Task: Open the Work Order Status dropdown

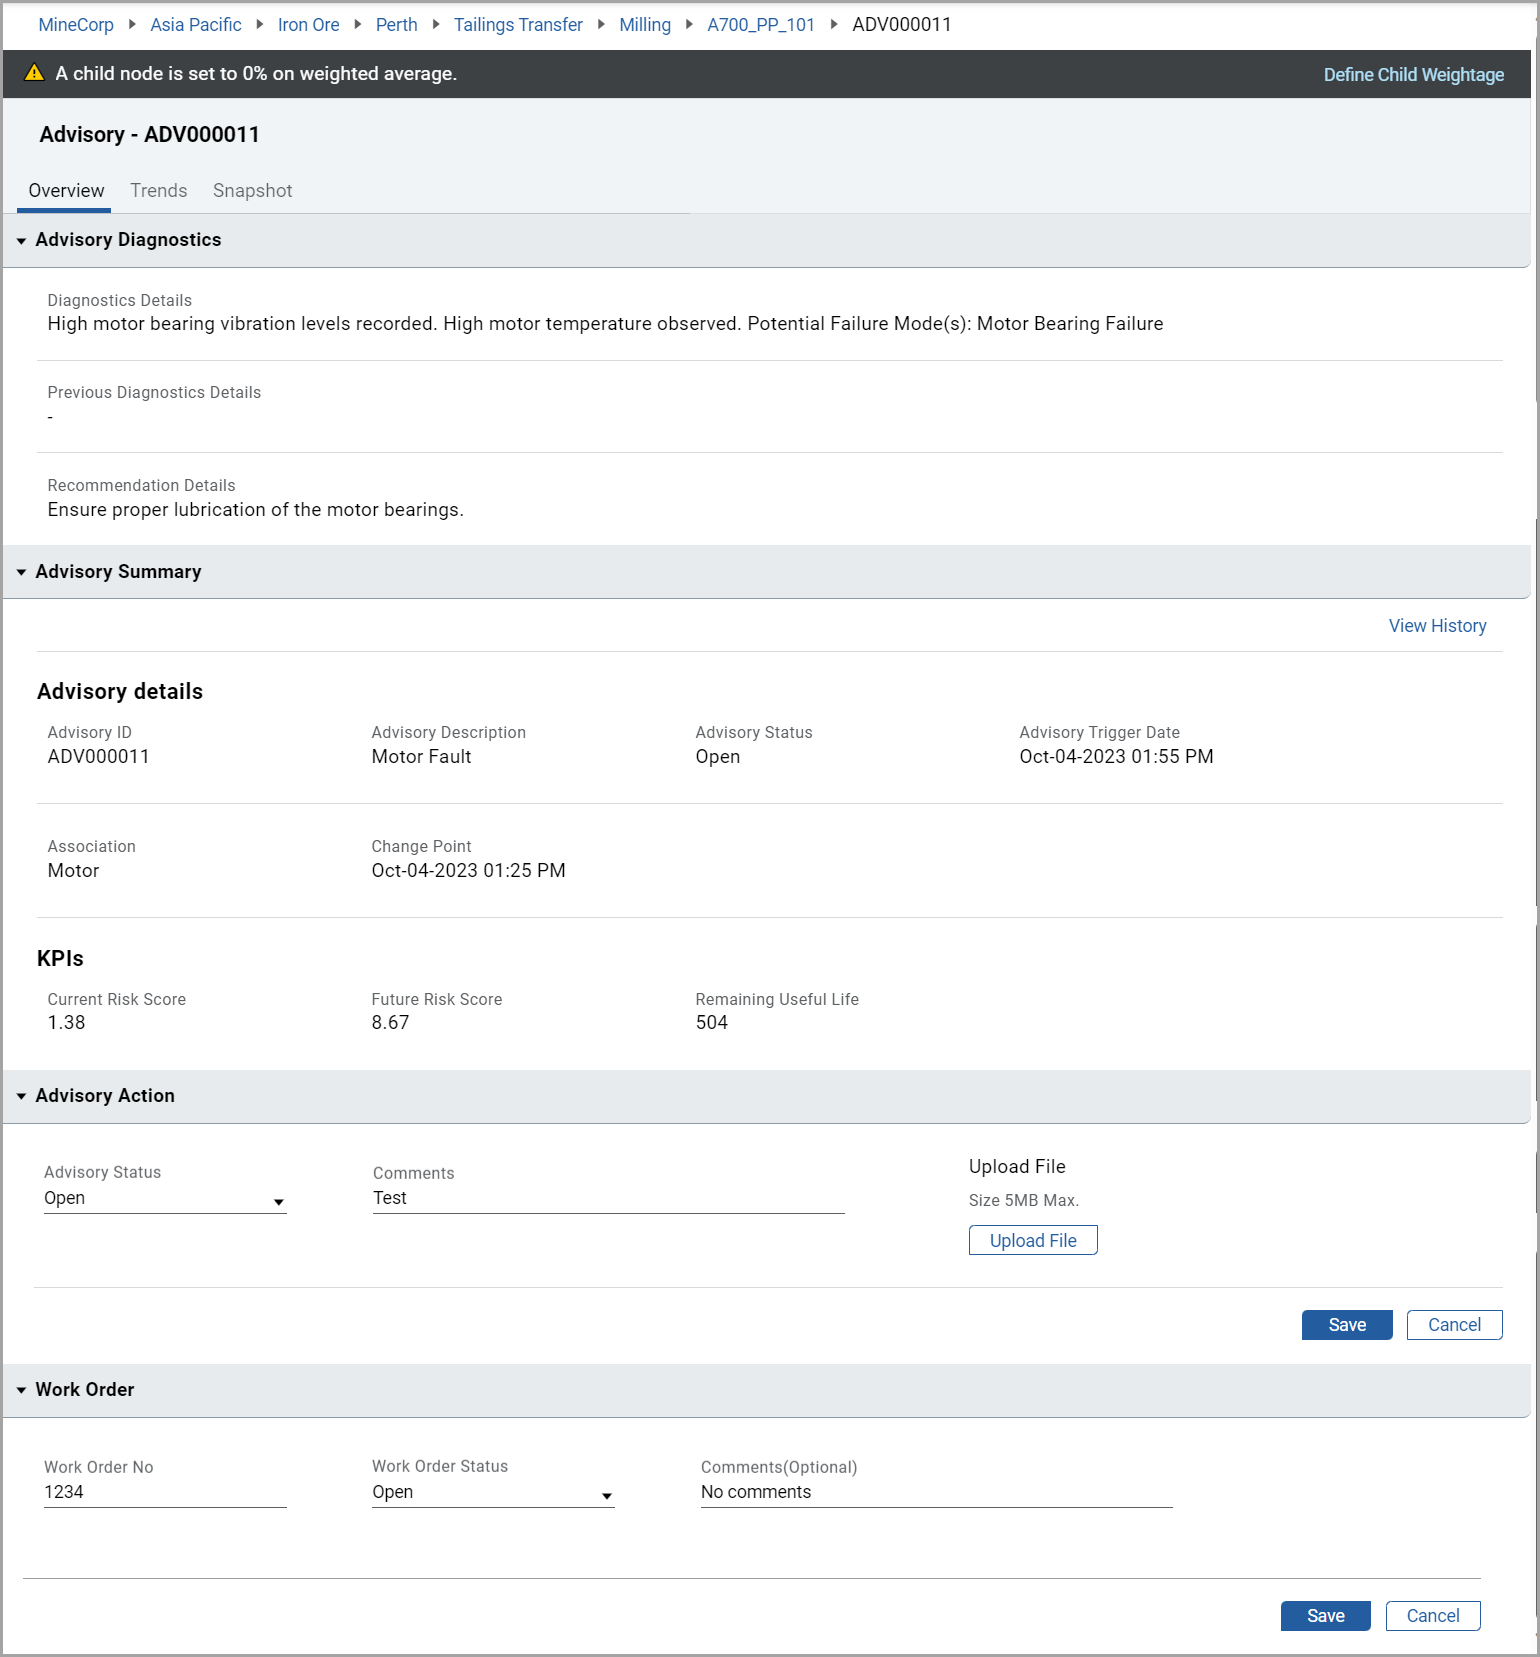Action: pyautogui.click(x=492, y=1493)
